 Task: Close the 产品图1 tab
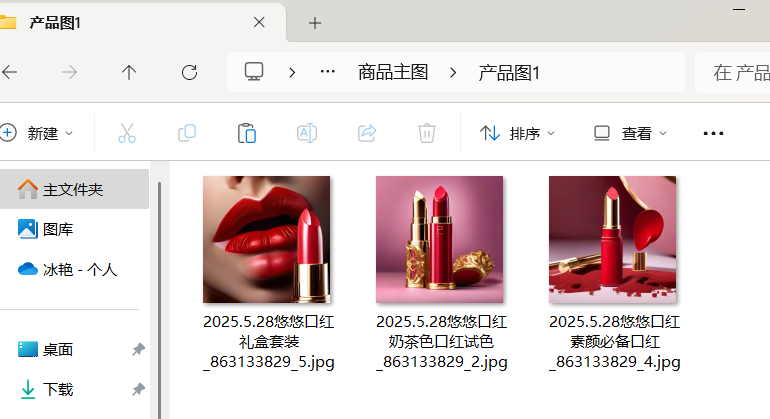pyautogui.click(x=259, y=22)
